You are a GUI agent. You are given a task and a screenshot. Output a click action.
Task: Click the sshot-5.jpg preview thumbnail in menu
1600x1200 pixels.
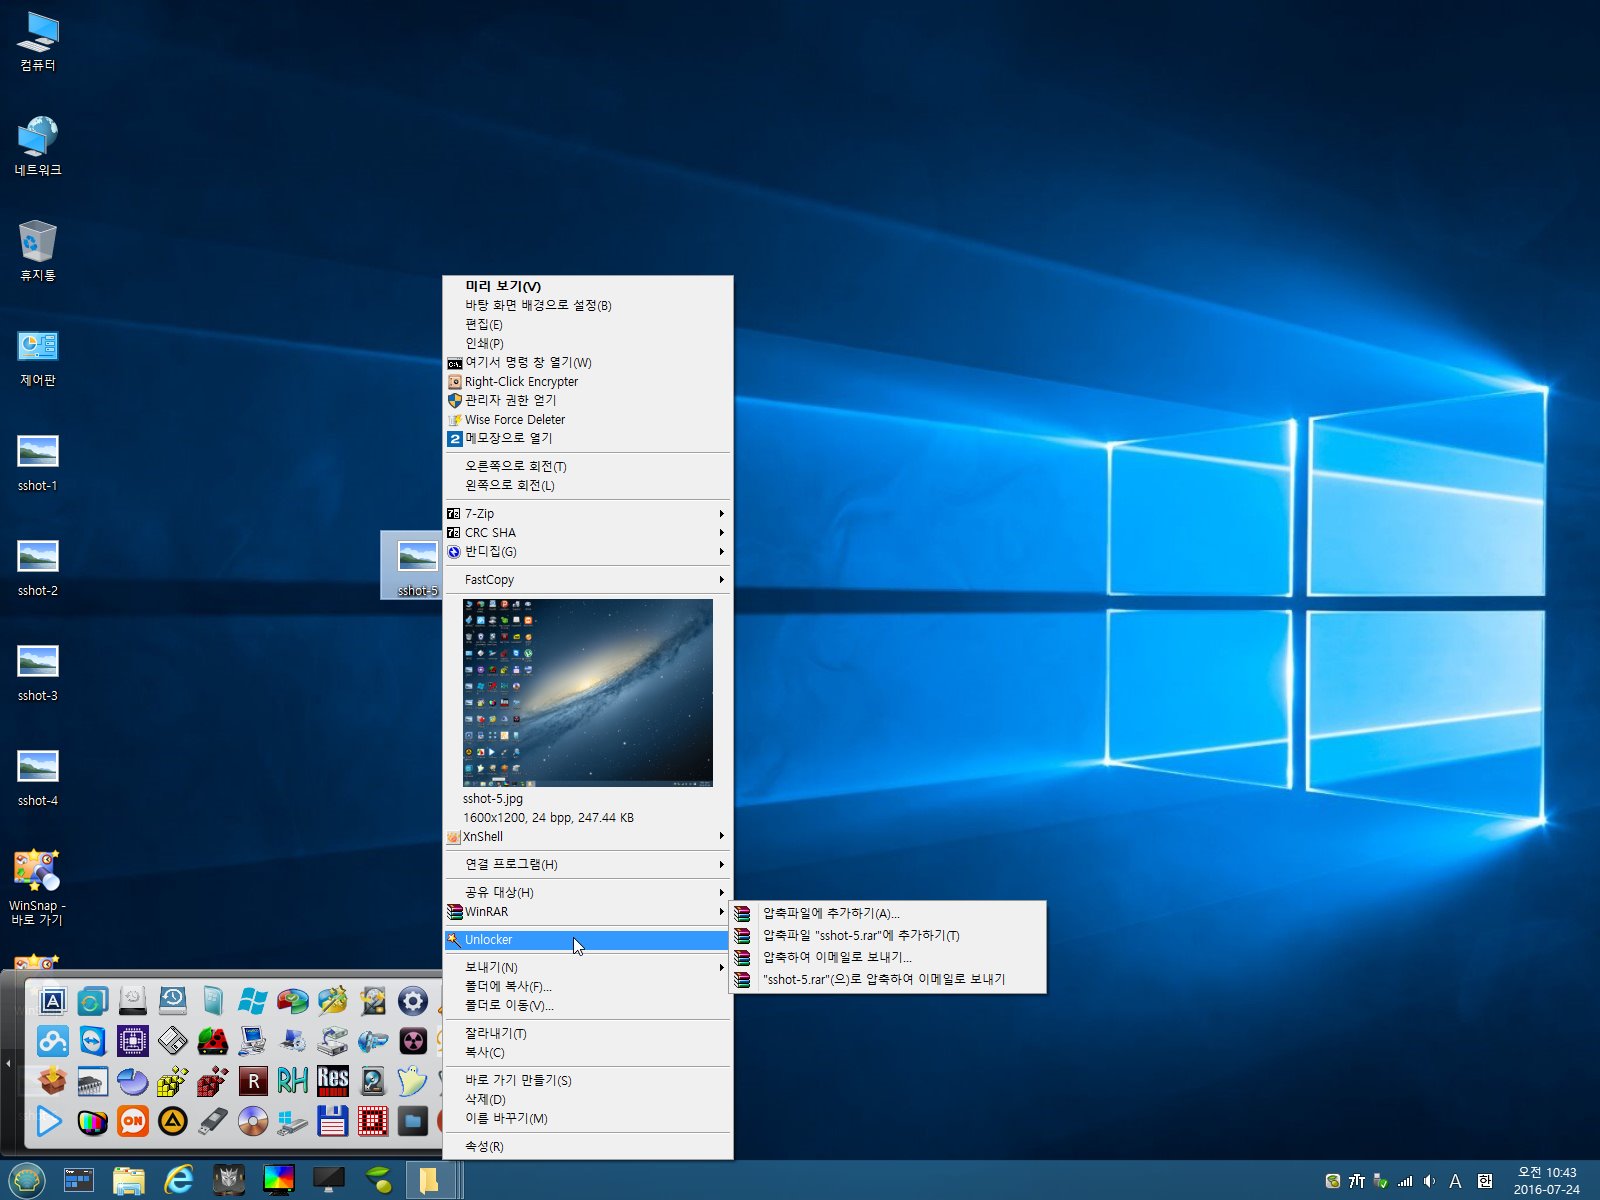coord(588,692)
